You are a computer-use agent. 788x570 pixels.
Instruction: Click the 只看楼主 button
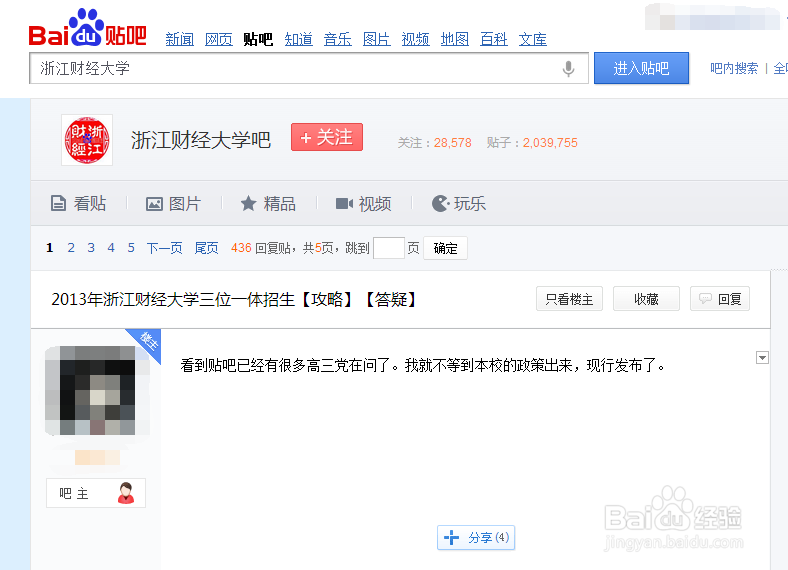click(569, 299)
